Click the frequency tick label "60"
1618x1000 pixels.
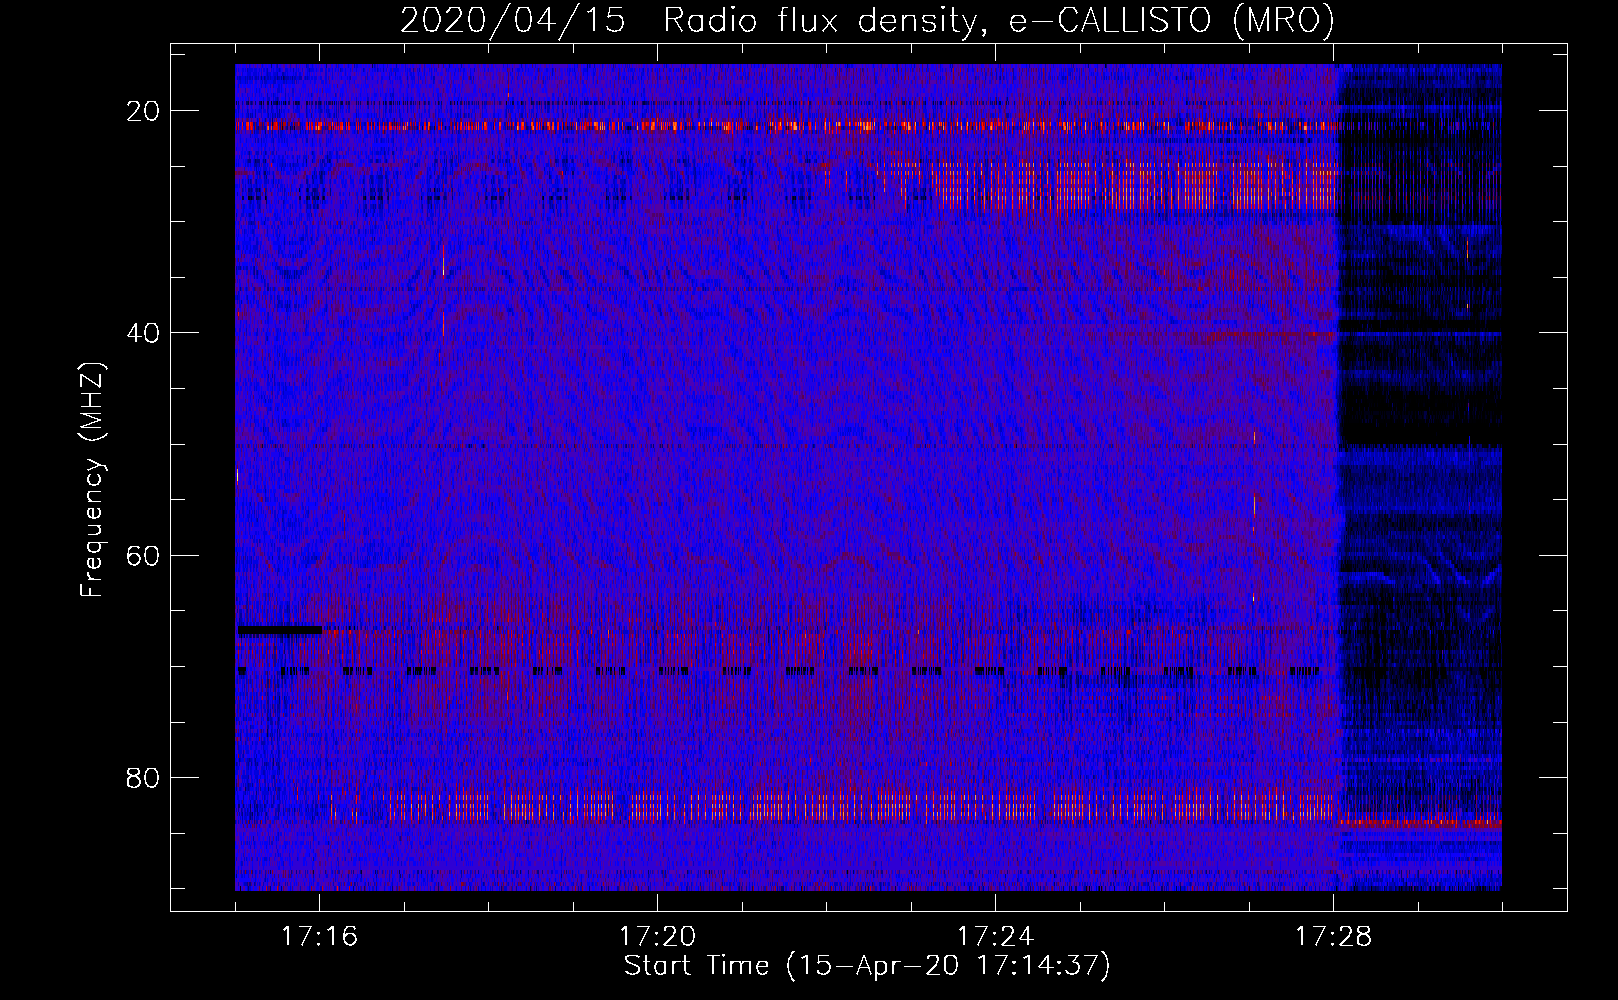143,555
